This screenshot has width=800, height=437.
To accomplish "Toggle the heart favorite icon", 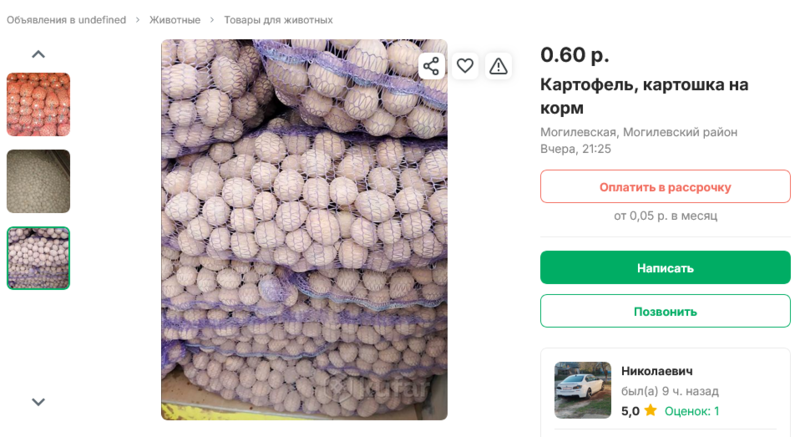I will pos(465,66).
